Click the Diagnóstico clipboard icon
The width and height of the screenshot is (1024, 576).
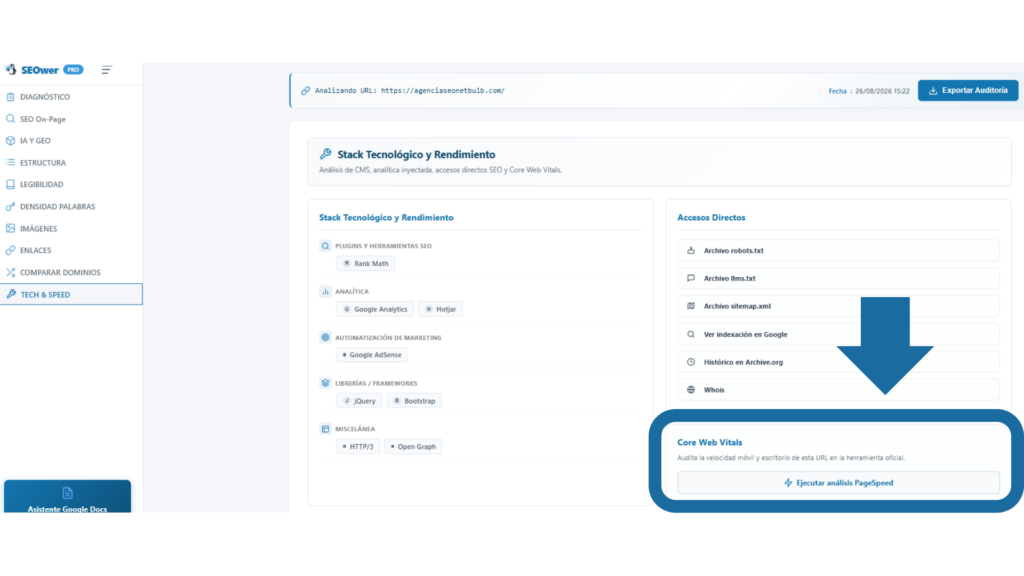(x=10, y=97)
